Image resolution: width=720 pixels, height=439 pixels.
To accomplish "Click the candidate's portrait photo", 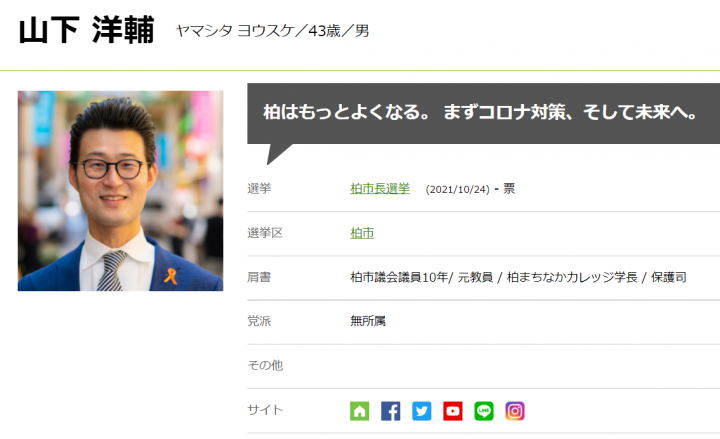I will (120, 191).
